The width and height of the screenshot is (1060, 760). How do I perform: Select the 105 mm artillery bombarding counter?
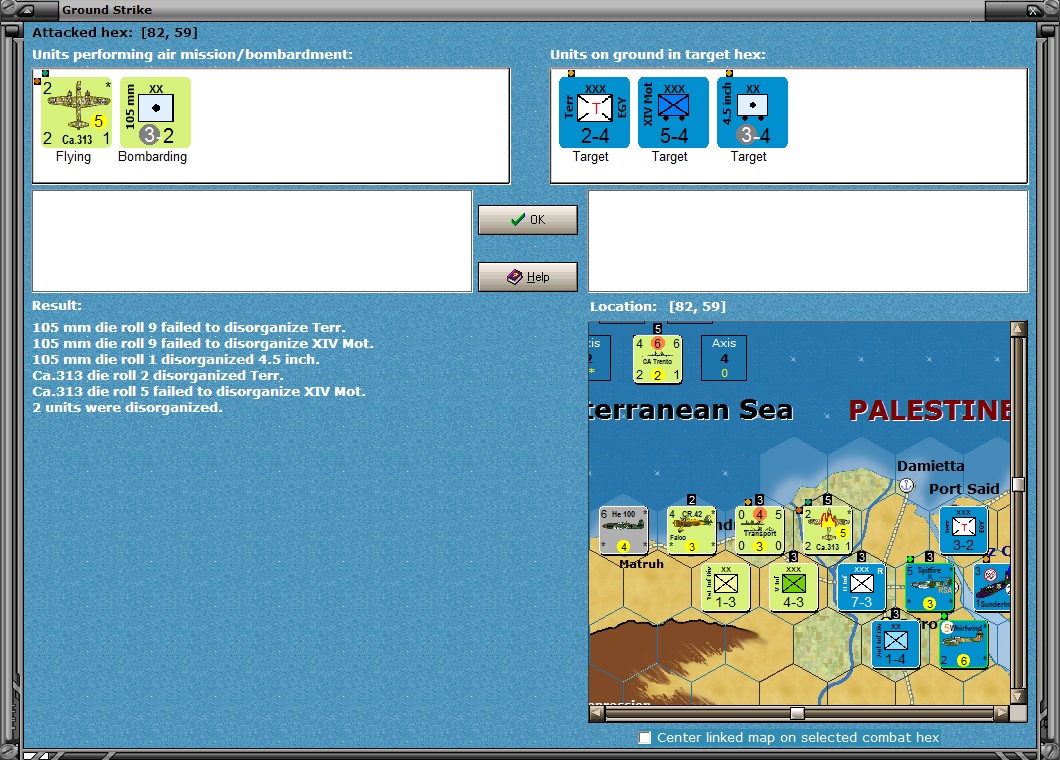click(155, 112)
